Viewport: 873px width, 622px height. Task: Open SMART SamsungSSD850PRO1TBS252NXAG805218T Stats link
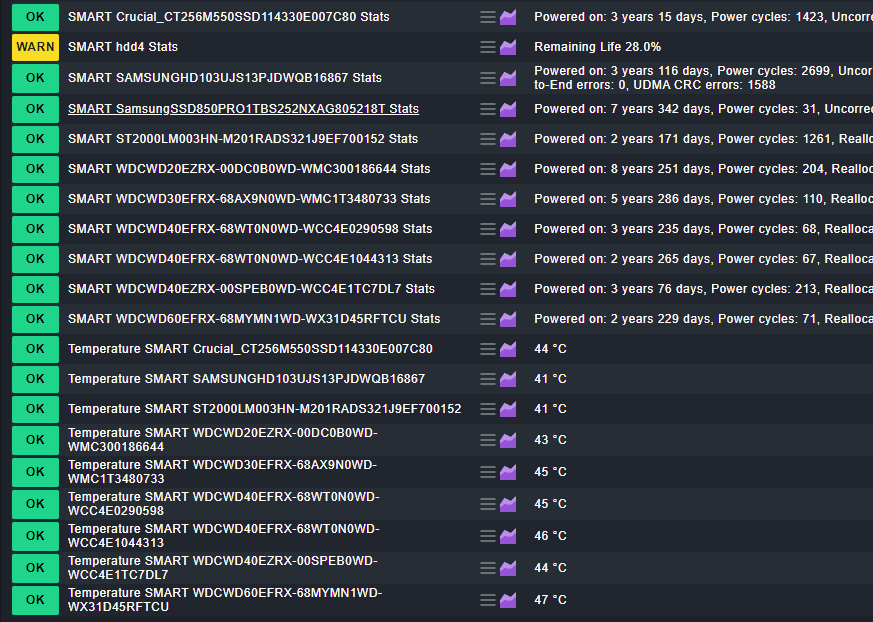(x=243, y=109)
